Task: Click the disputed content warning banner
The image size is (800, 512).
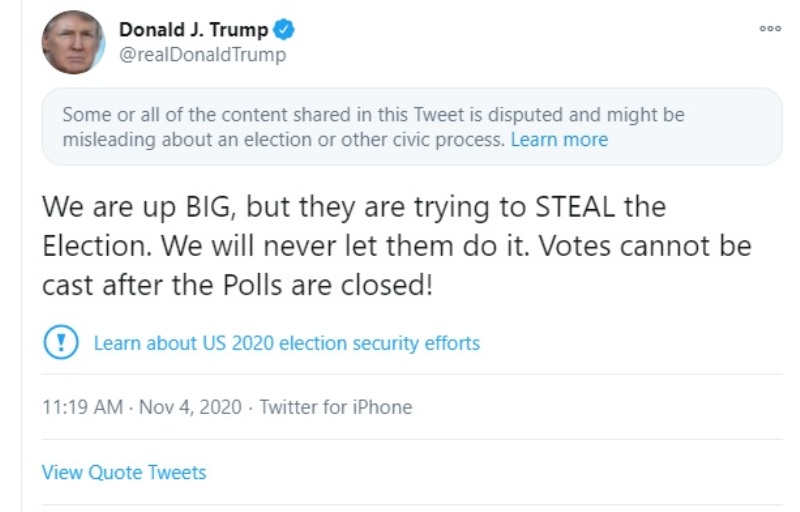Action: (x=411, y=127)
